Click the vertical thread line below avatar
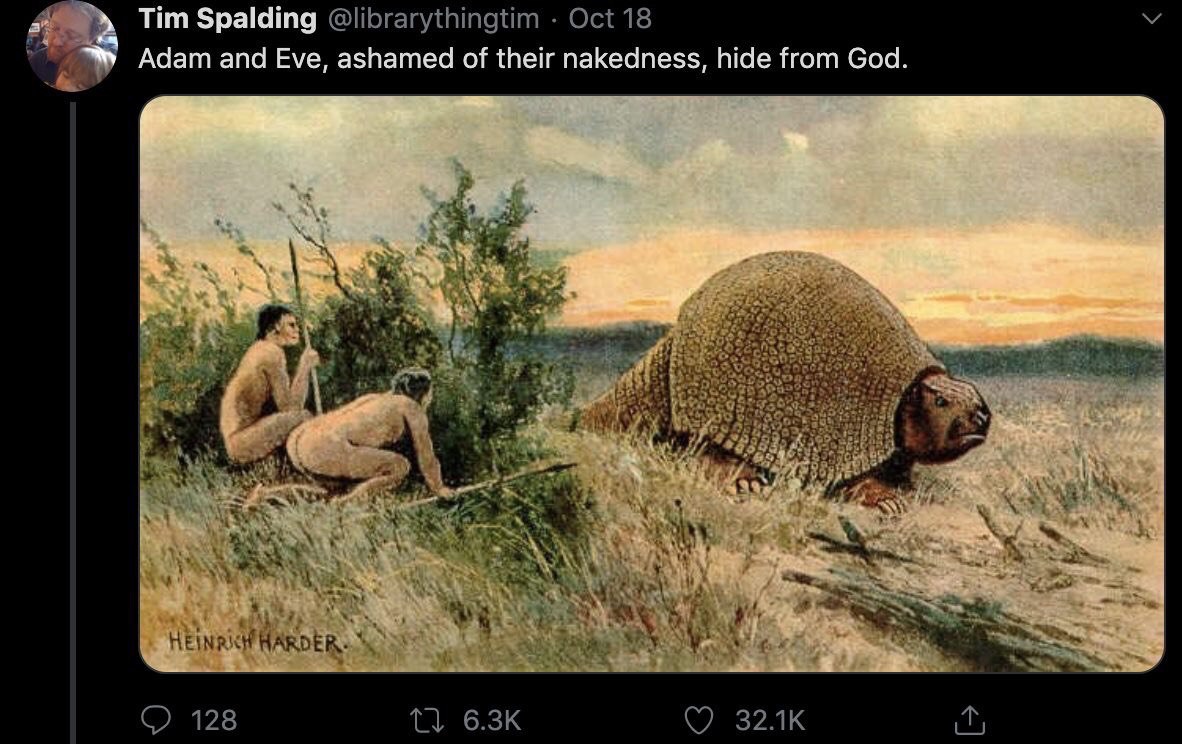Image resolution: width=1182 pixels, height=744 pixels. (73, 422)
